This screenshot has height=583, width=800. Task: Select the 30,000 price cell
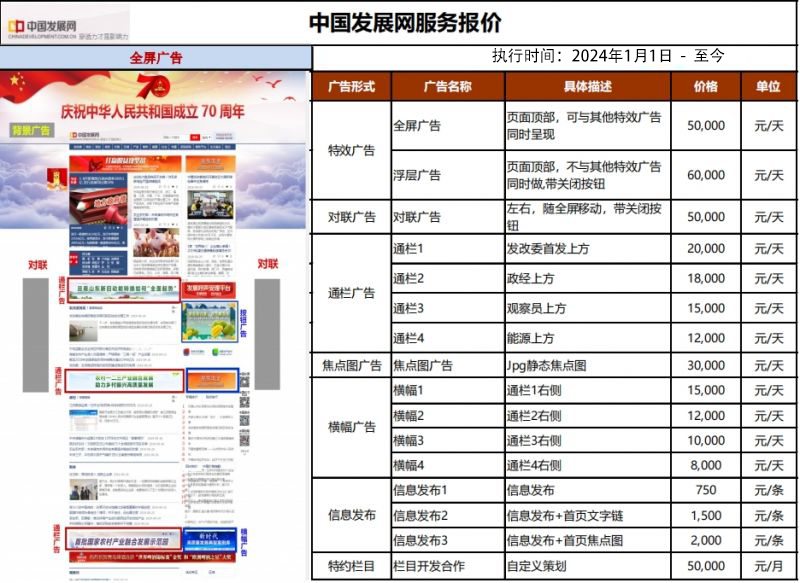click(706, 365)
